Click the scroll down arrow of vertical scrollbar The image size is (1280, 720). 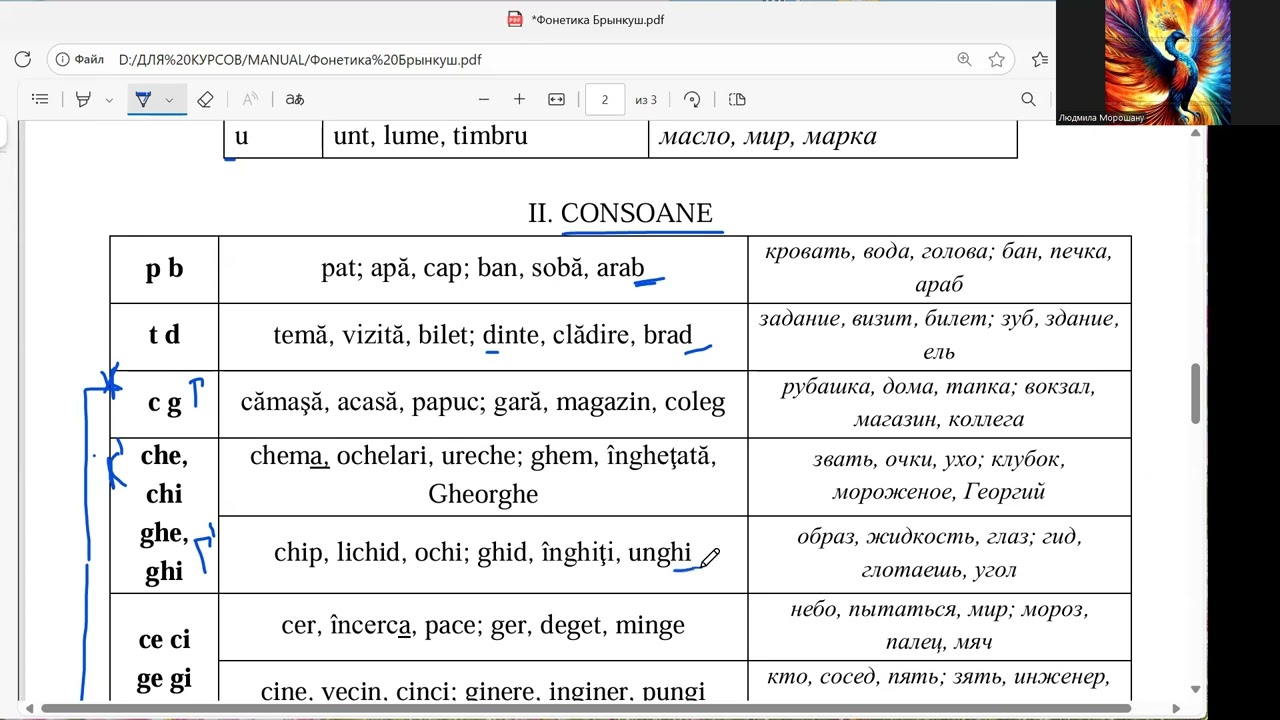coord(1196,689)
